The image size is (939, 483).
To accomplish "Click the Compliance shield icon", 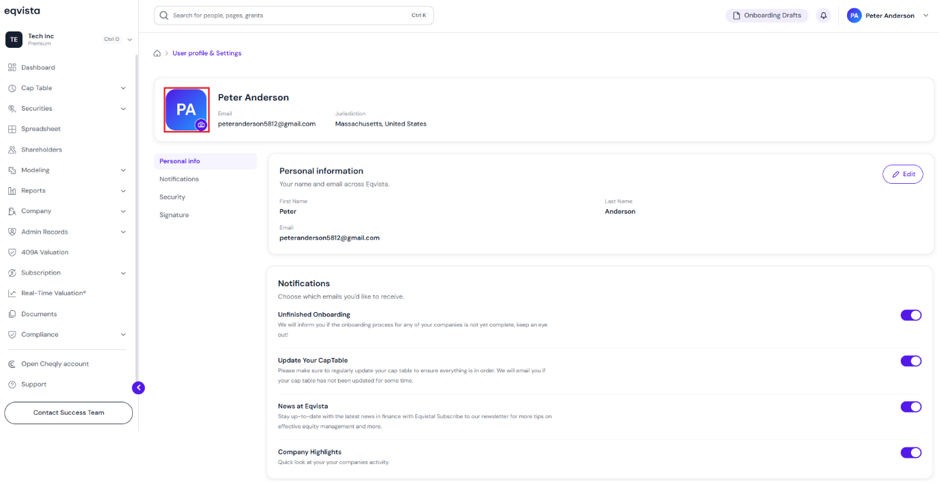I will pos(12,335).
